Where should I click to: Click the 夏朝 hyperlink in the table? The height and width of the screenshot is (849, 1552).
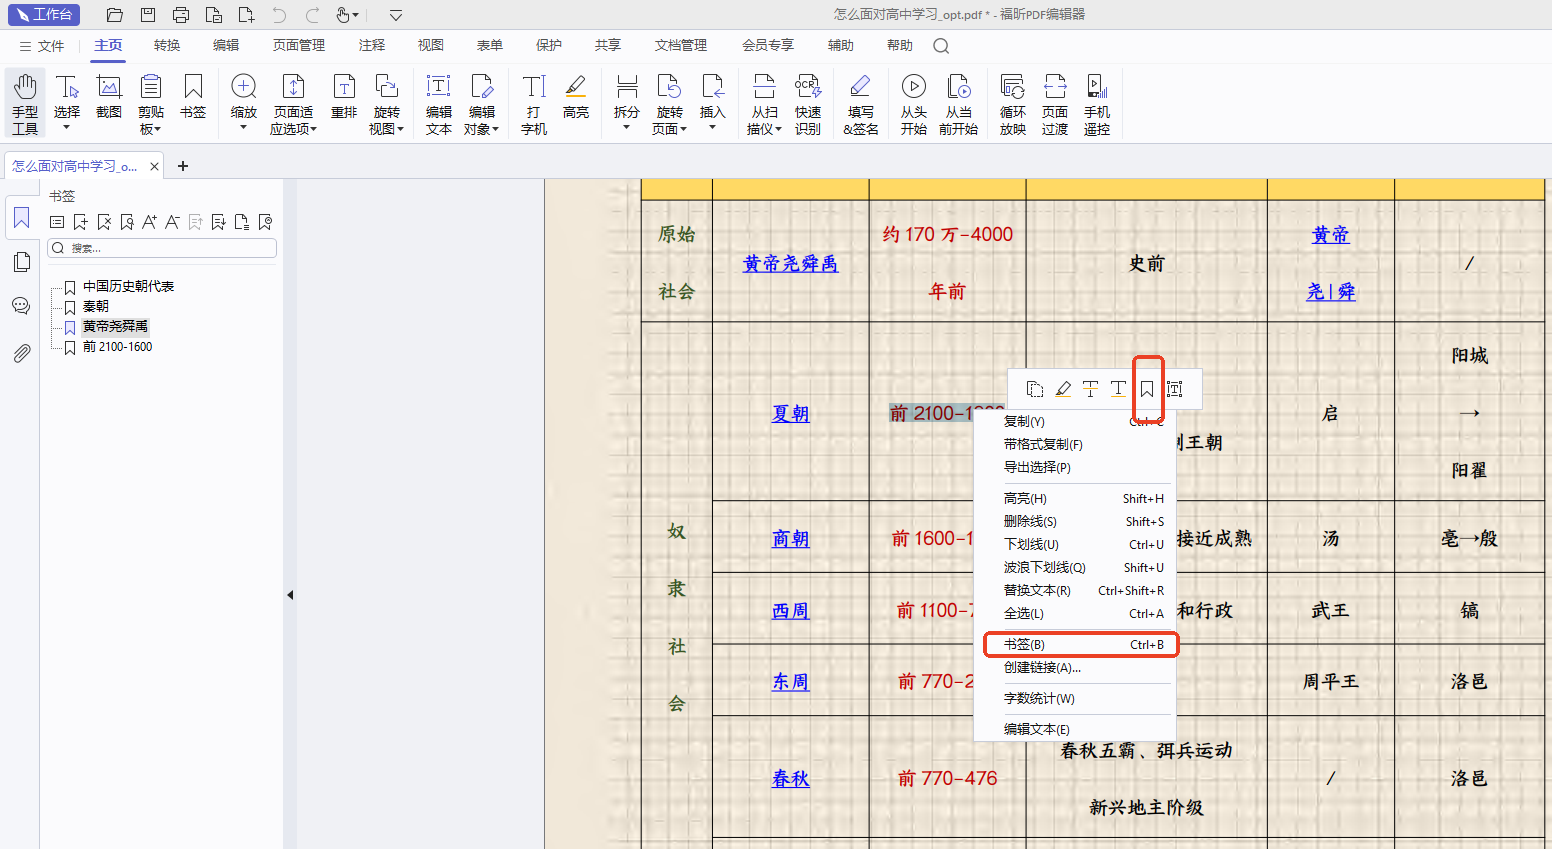790,413
